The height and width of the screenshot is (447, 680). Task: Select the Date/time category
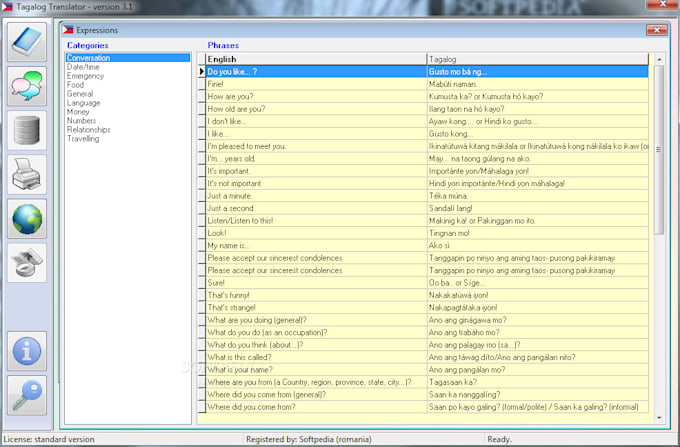point(83,67)
